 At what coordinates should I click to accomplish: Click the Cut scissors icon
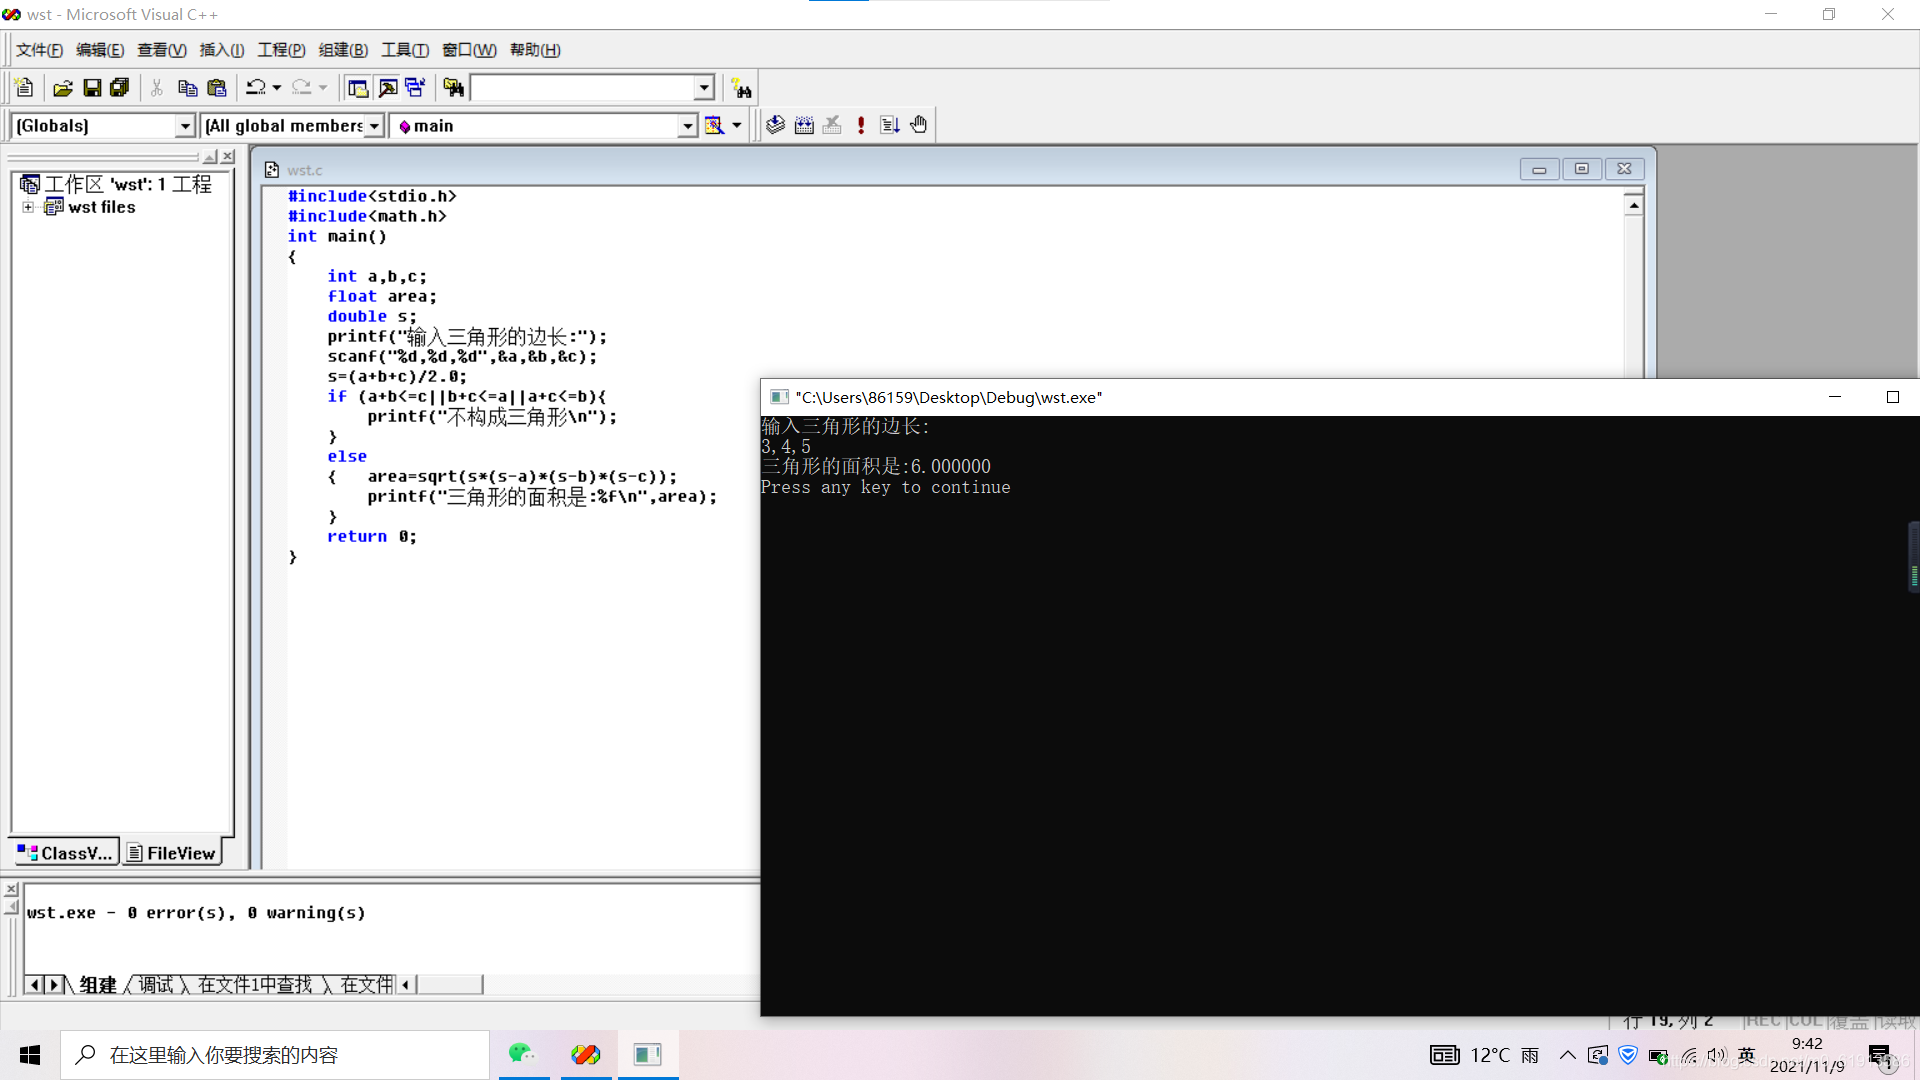157,88
